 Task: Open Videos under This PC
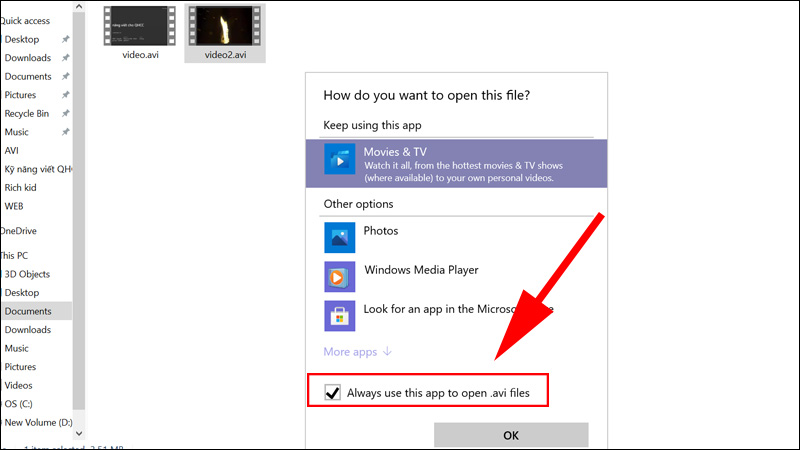[18, 385]
